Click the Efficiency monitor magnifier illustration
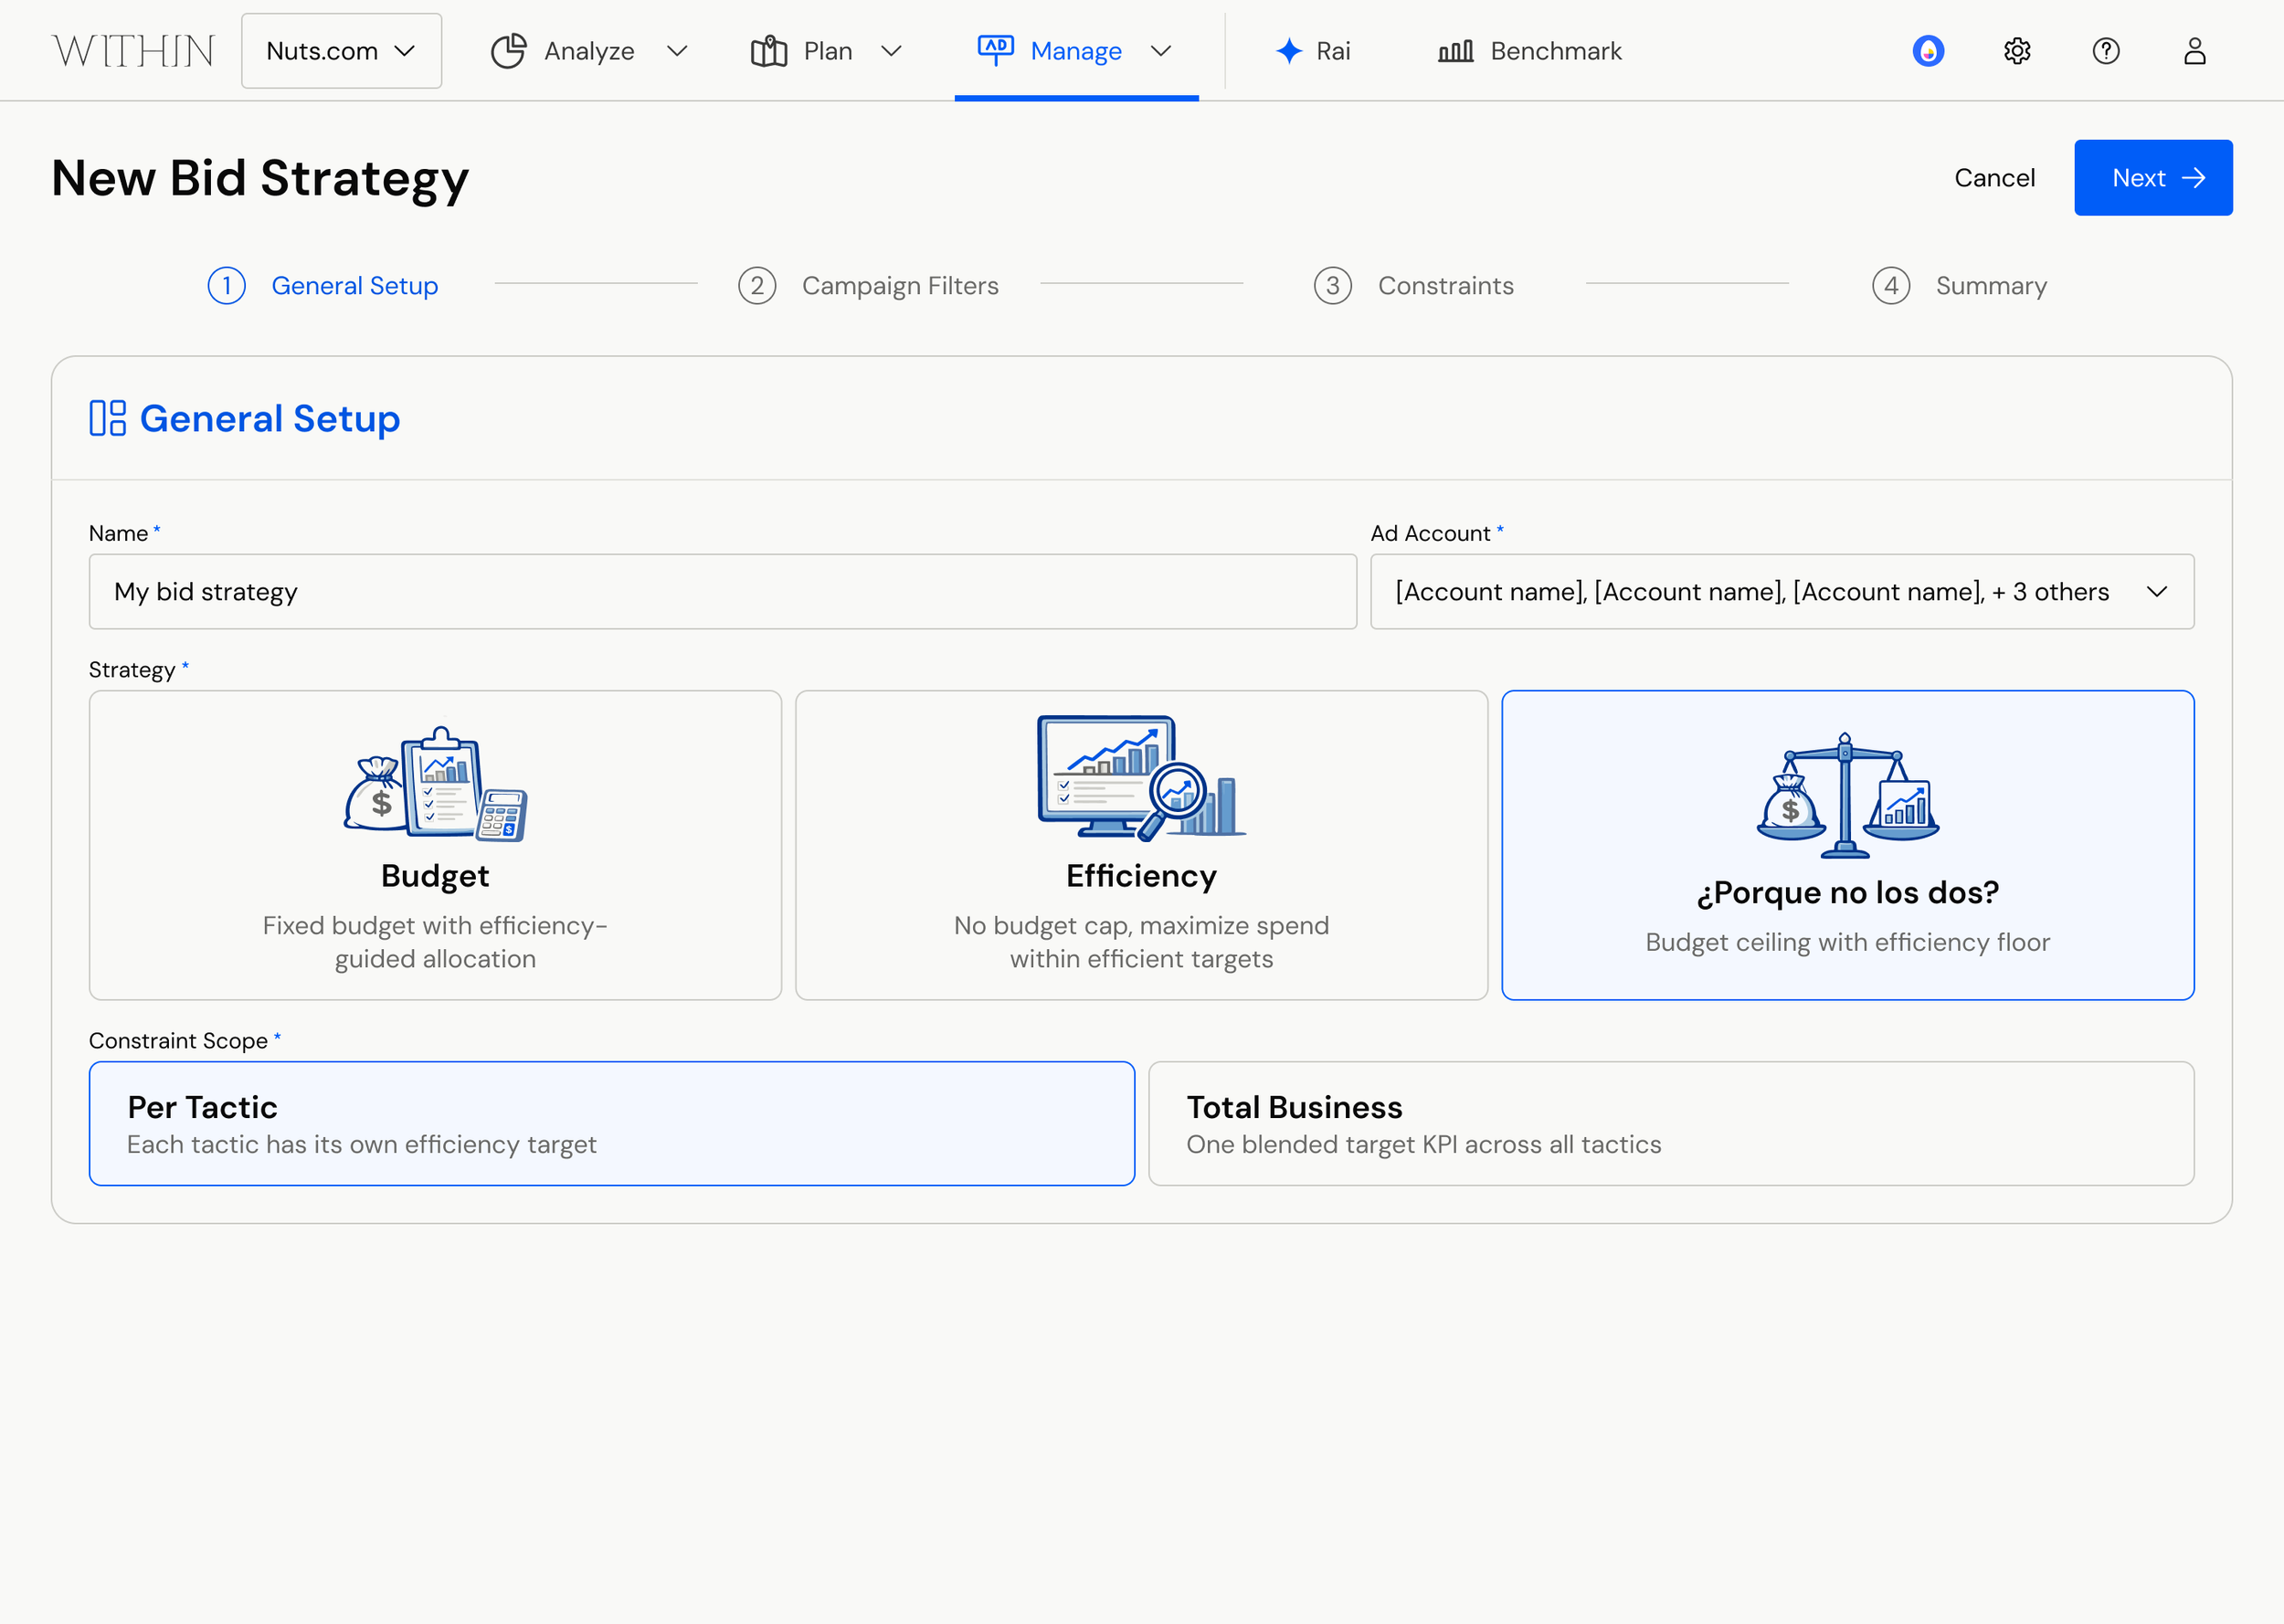 [x=1141, y=778]
